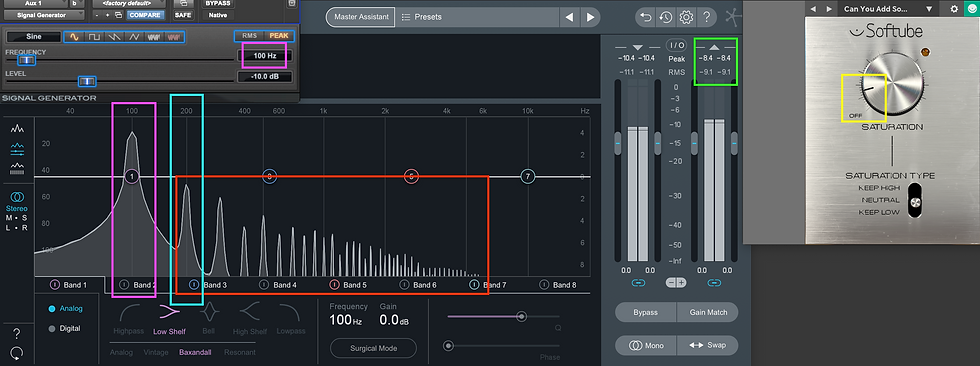Select PEAK metering mode
The width and height of the screenshot is (980, 366).
pyautogui.click(x=279, y=36)
